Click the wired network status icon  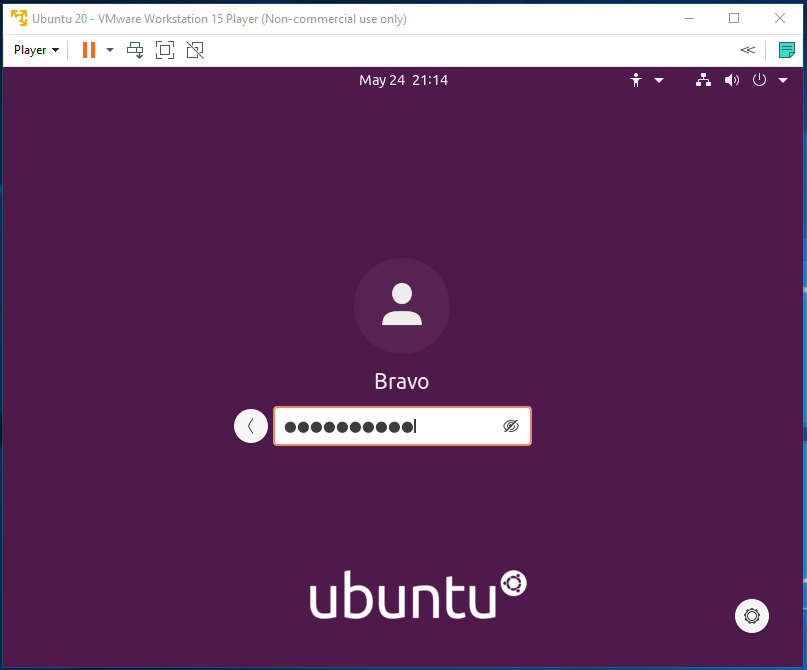pyautogui.click(x=704, y=80)
